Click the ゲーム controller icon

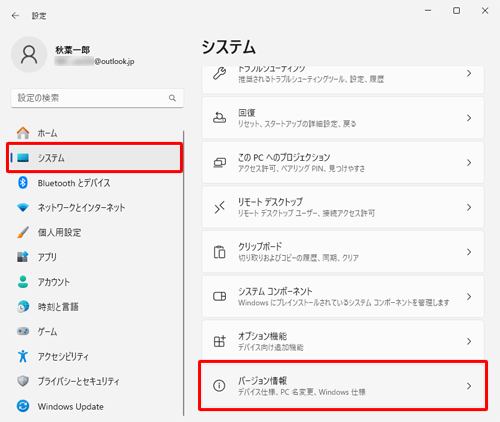click(23, 331)
